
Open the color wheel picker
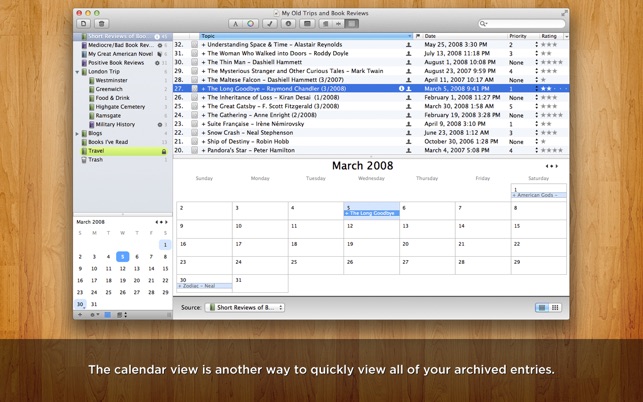251,24
